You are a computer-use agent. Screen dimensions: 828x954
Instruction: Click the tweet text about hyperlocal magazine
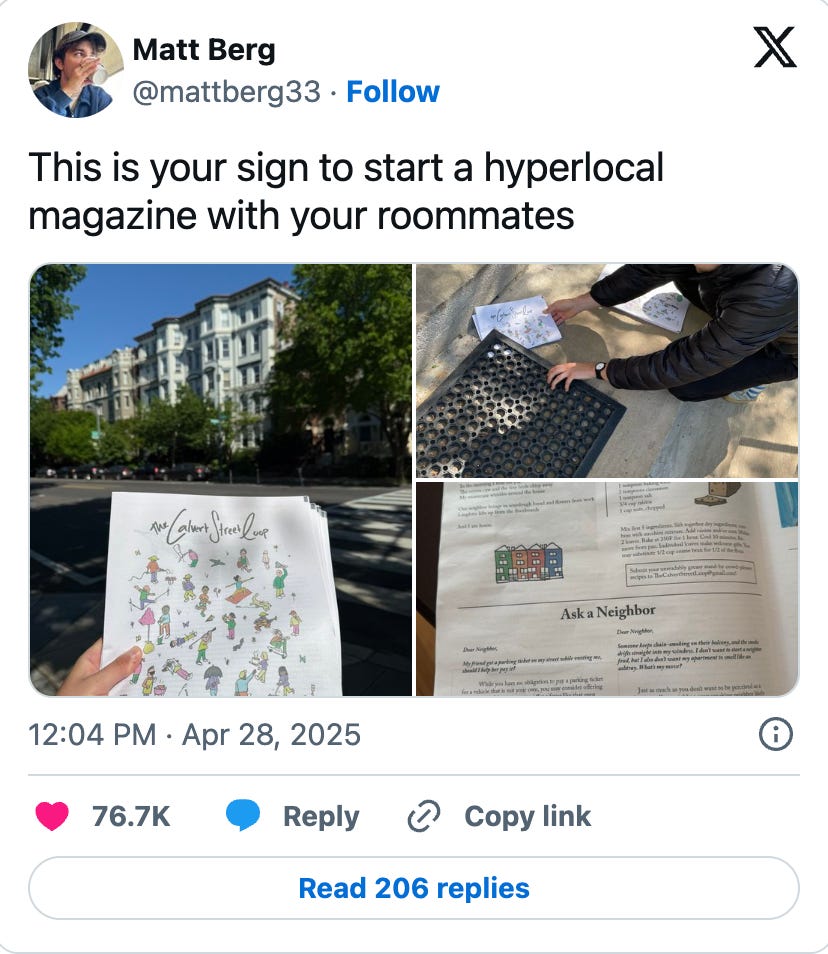(346, 191)
